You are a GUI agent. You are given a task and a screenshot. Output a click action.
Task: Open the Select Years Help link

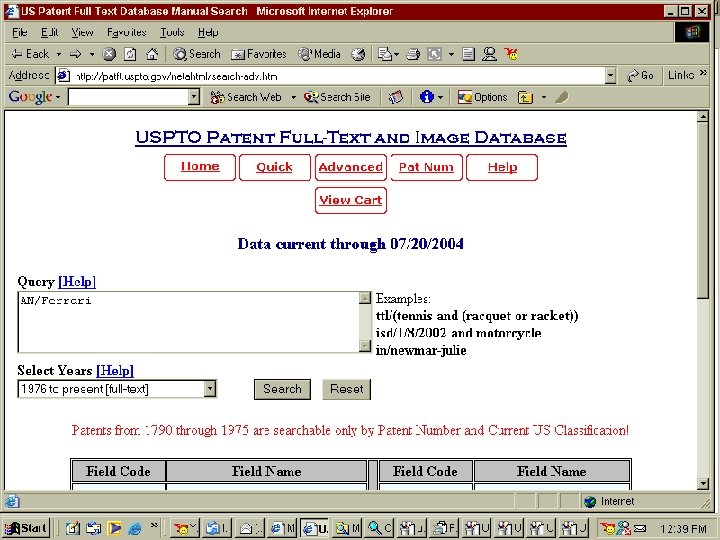tap(115, 370)
